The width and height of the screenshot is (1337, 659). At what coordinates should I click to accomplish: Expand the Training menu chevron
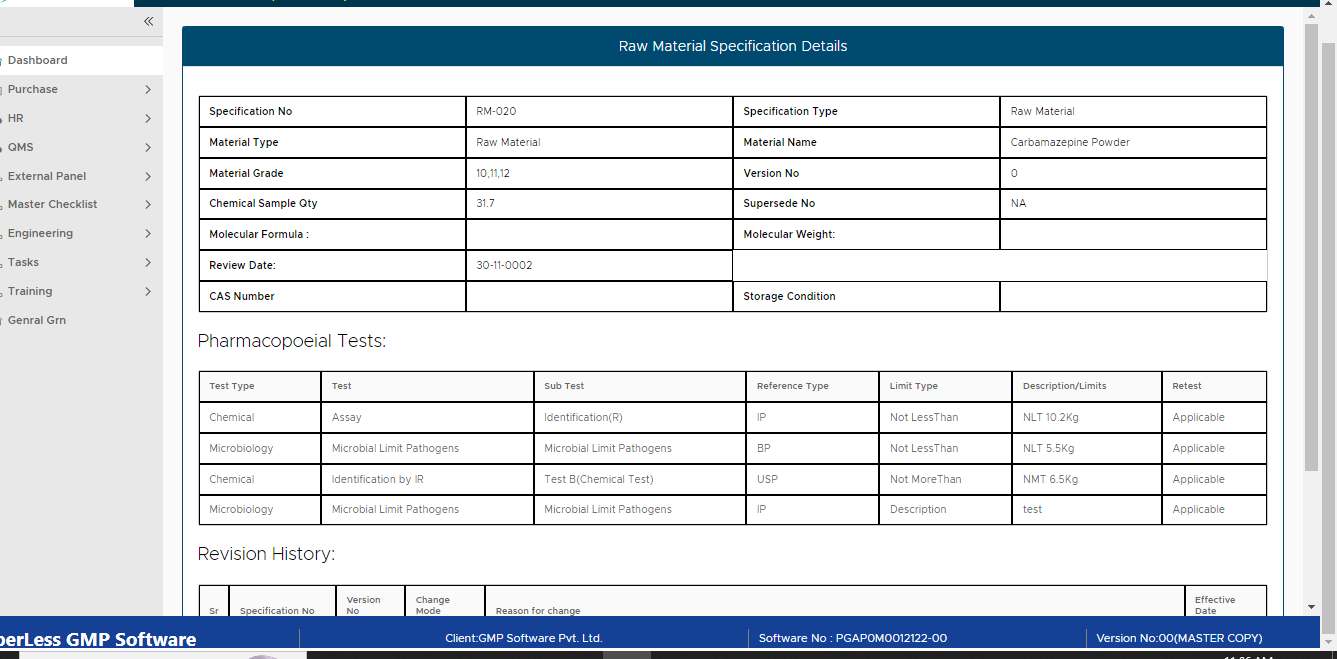[148, 292]
